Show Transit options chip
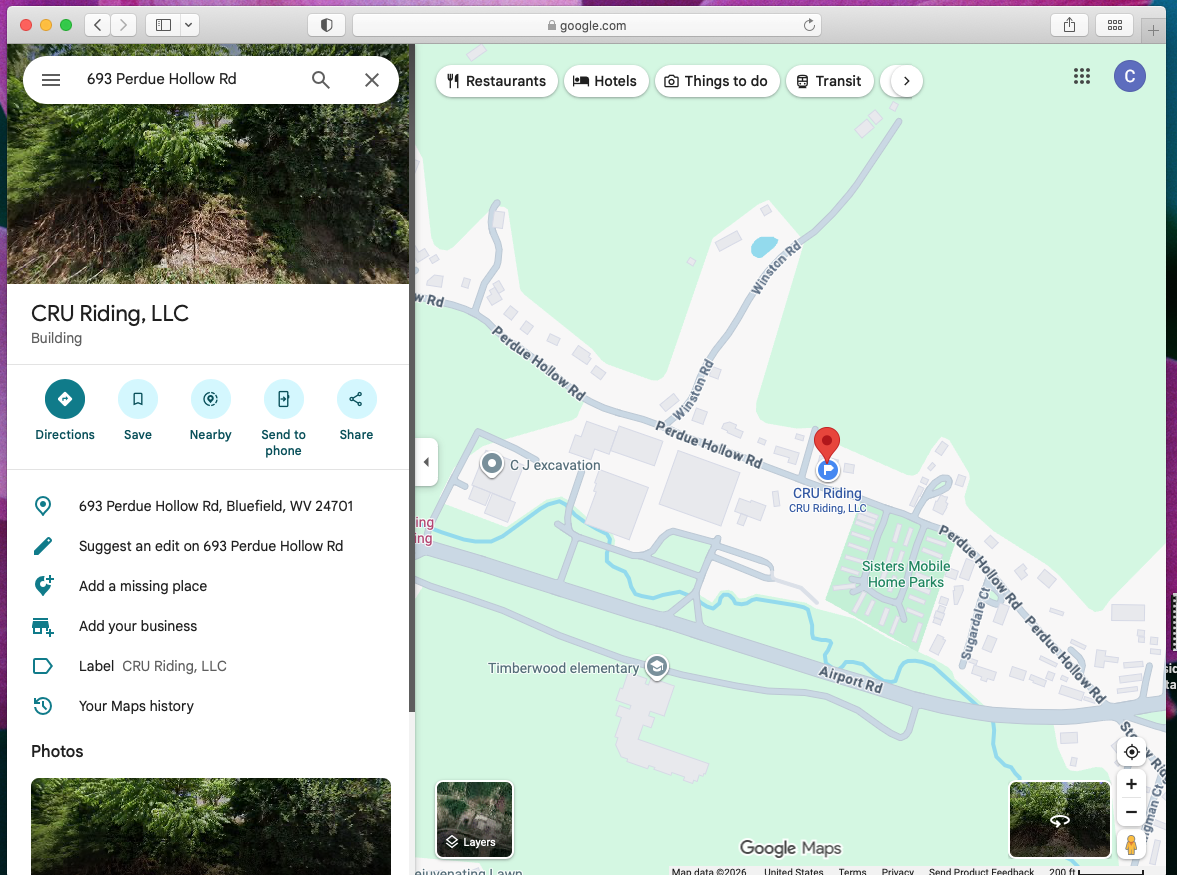The height and width of the screenshot is (875, 1177). tap(829, 81)
